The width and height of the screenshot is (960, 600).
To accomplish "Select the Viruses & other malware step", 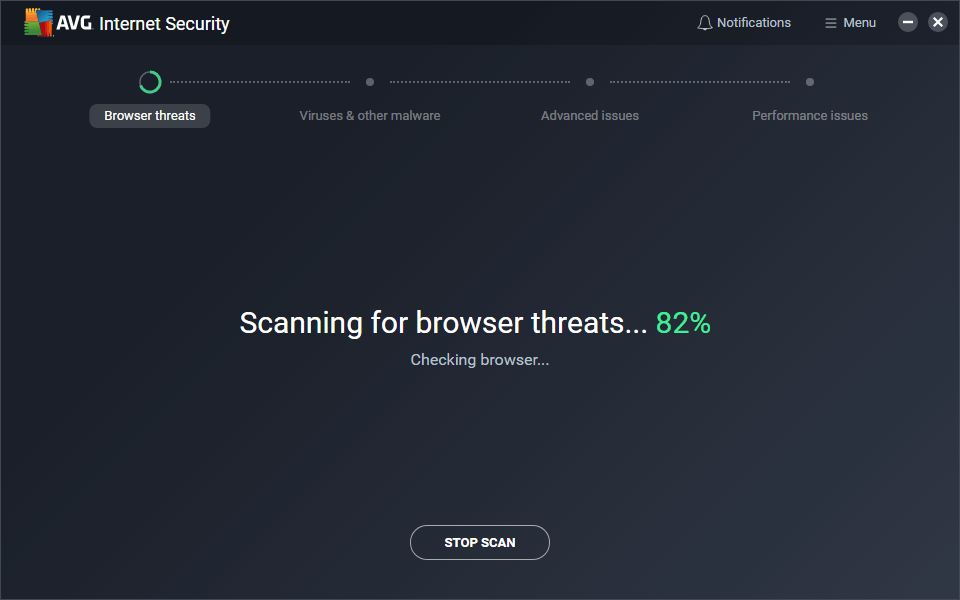I will (370, 116).
